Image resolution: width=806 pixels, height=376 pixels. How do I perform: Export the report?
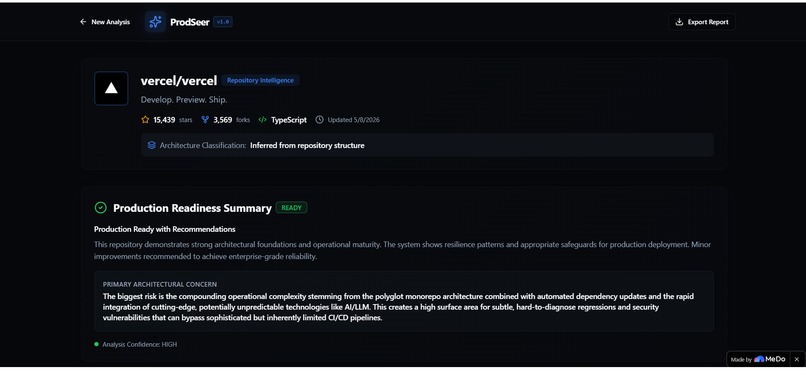click(702, 22)
